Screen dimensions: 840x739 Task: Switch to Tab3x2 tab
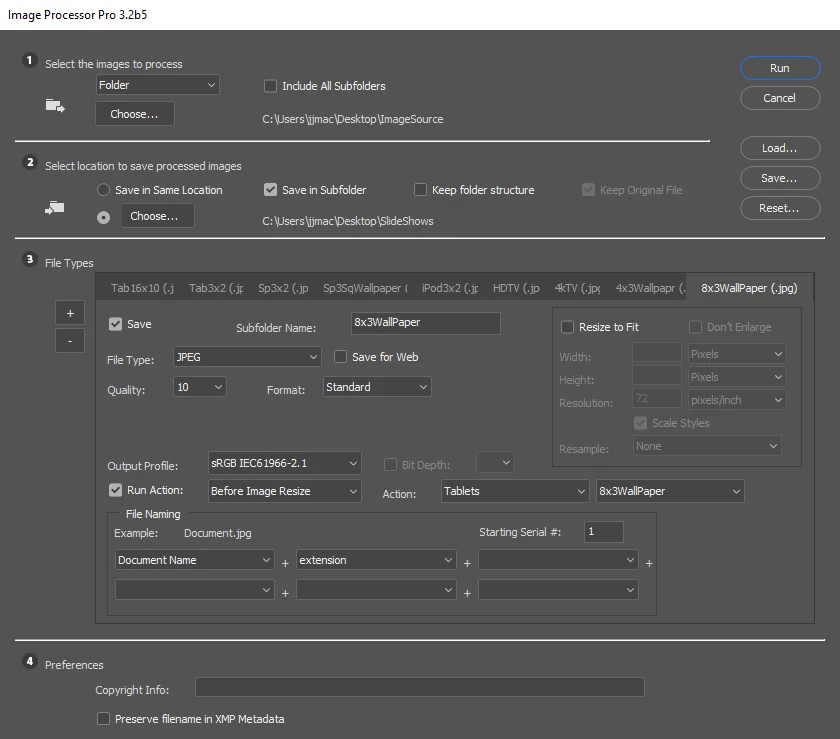point(216,288)
